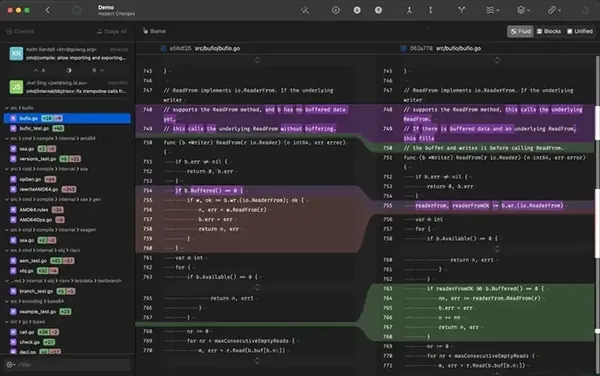
Task: Select the file bufio_test.go
Action: click(67, 128)
